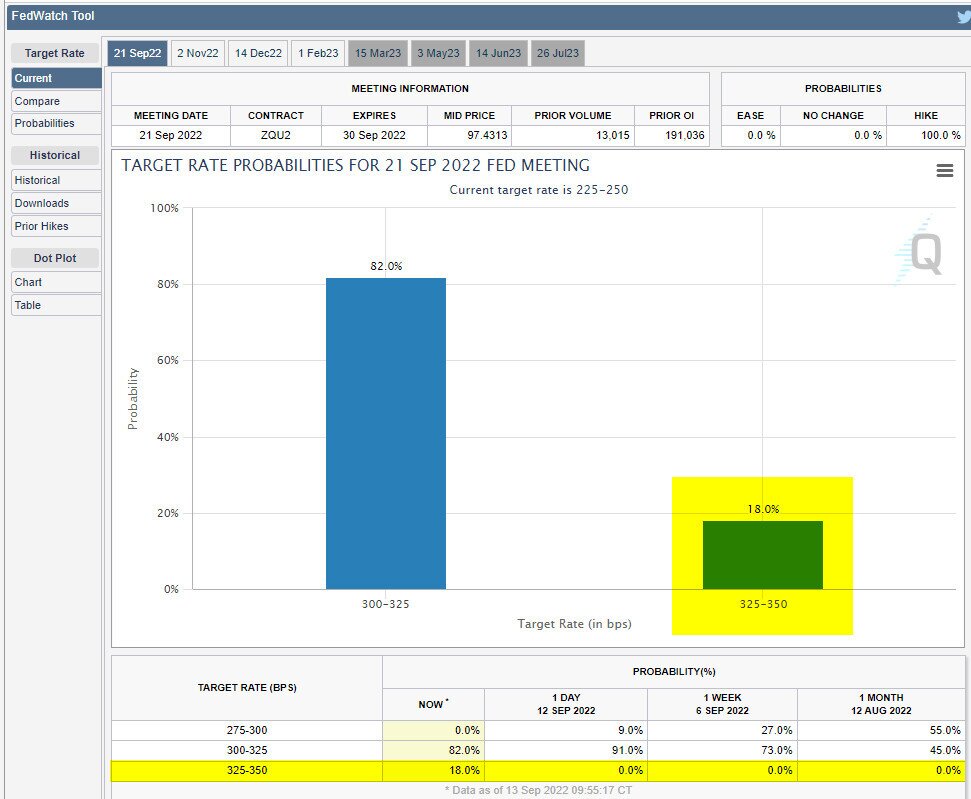Viewport: 971px width, 799px height.
Task: Click the ZQU2 contract cell
Action: click(x=276, y=135)
